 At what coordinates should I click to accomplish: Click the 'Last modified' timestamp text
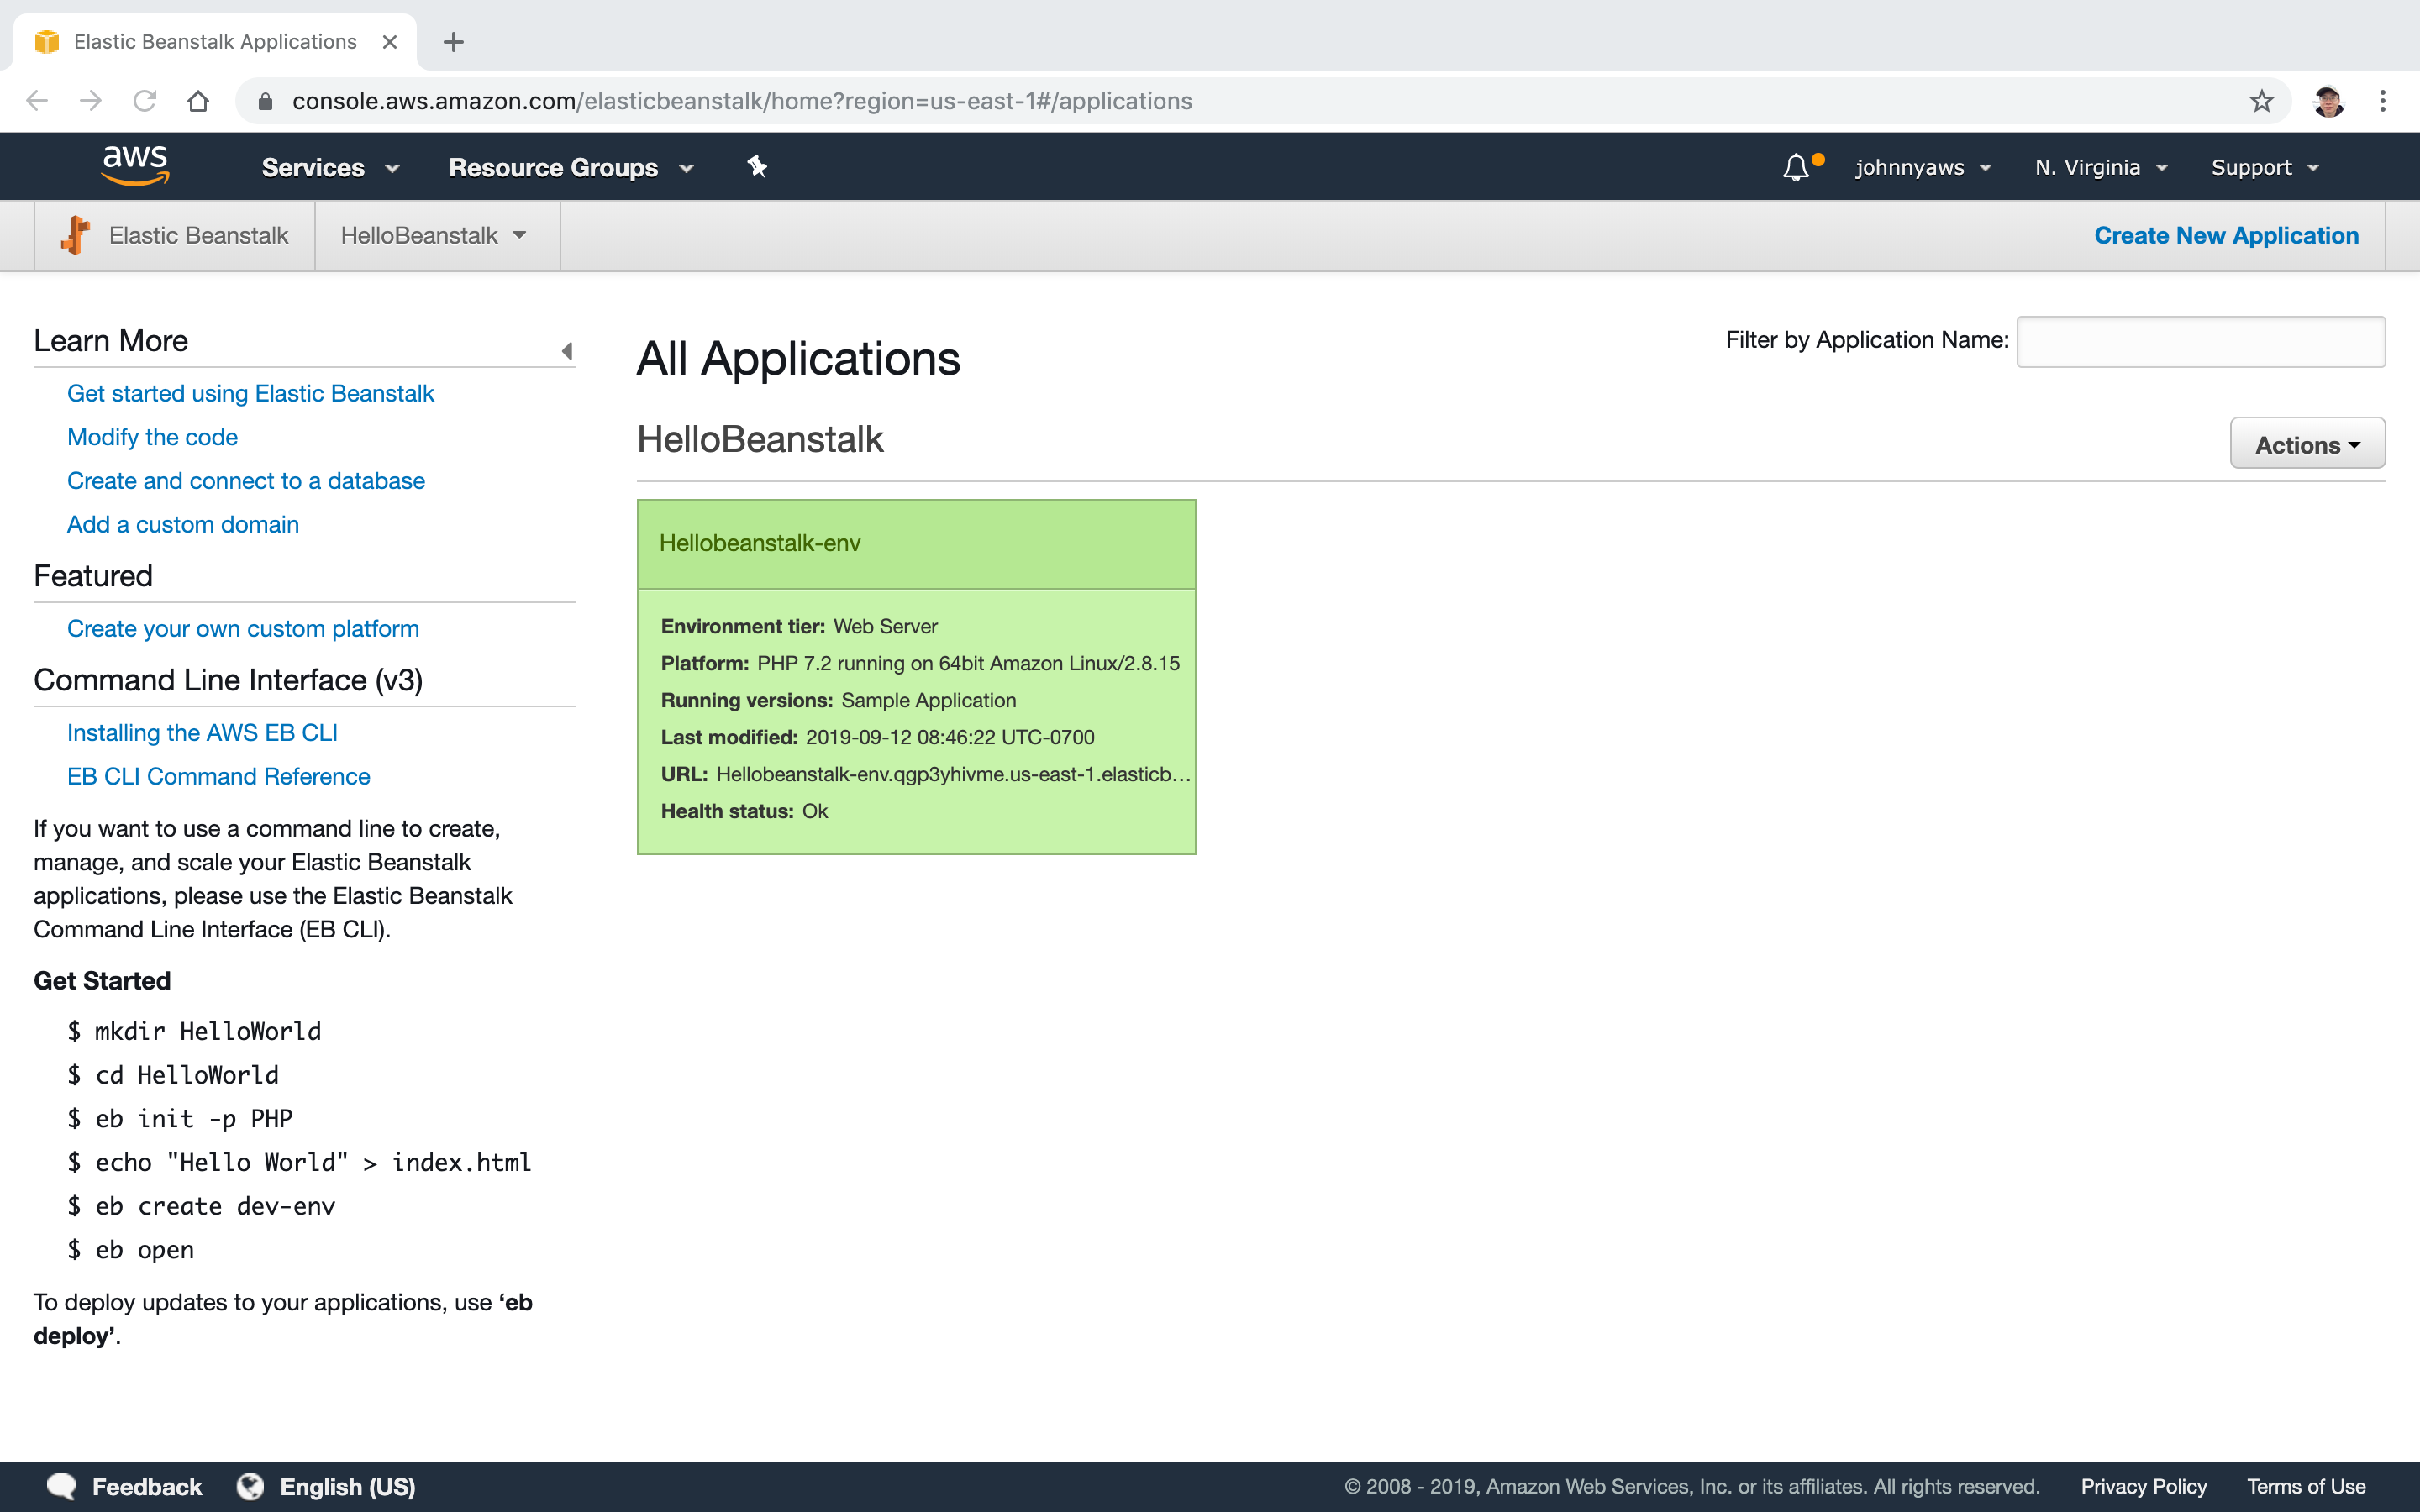(x=877, y=737)
